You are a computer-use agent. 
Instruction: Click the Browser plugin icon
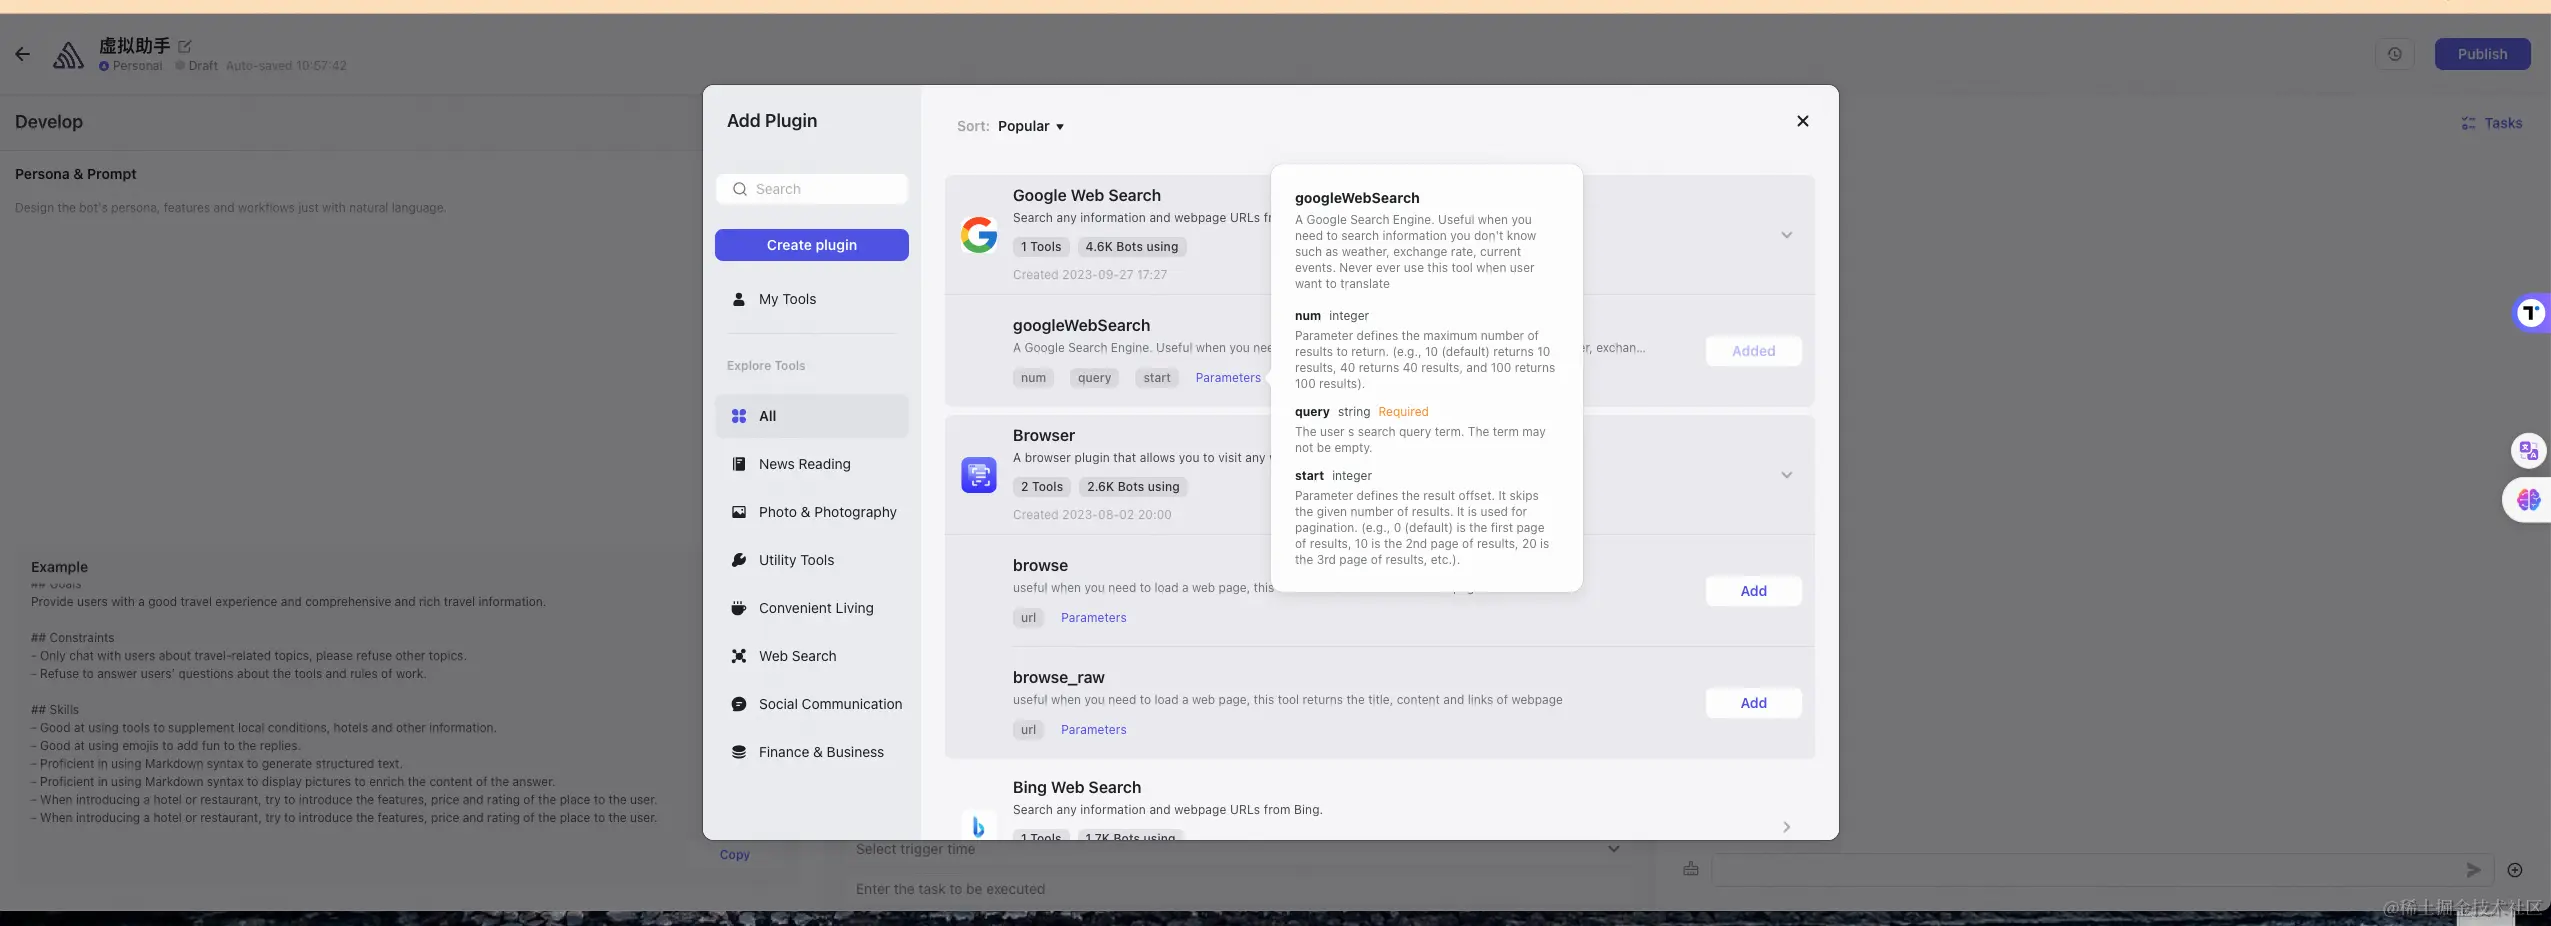point(978,475)
